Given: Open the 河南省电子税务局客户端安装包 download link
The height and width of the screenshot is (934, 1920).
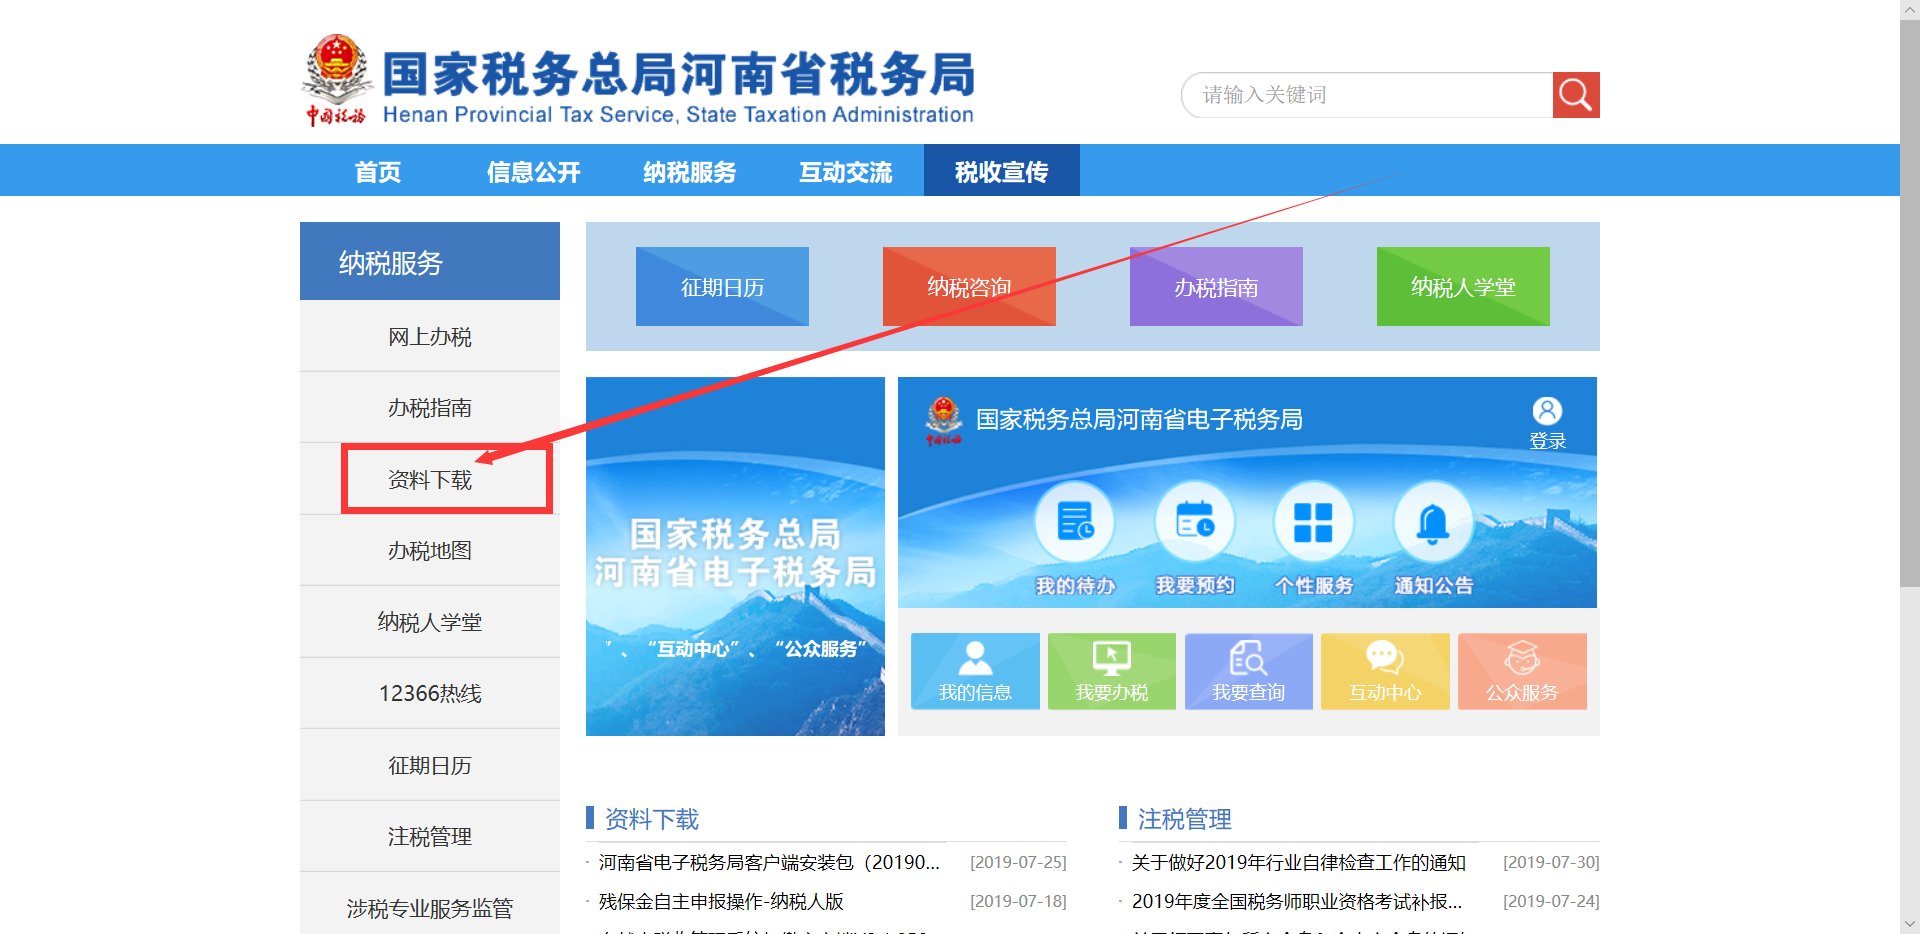Looking at the screenshot, I should click(770, 862).
